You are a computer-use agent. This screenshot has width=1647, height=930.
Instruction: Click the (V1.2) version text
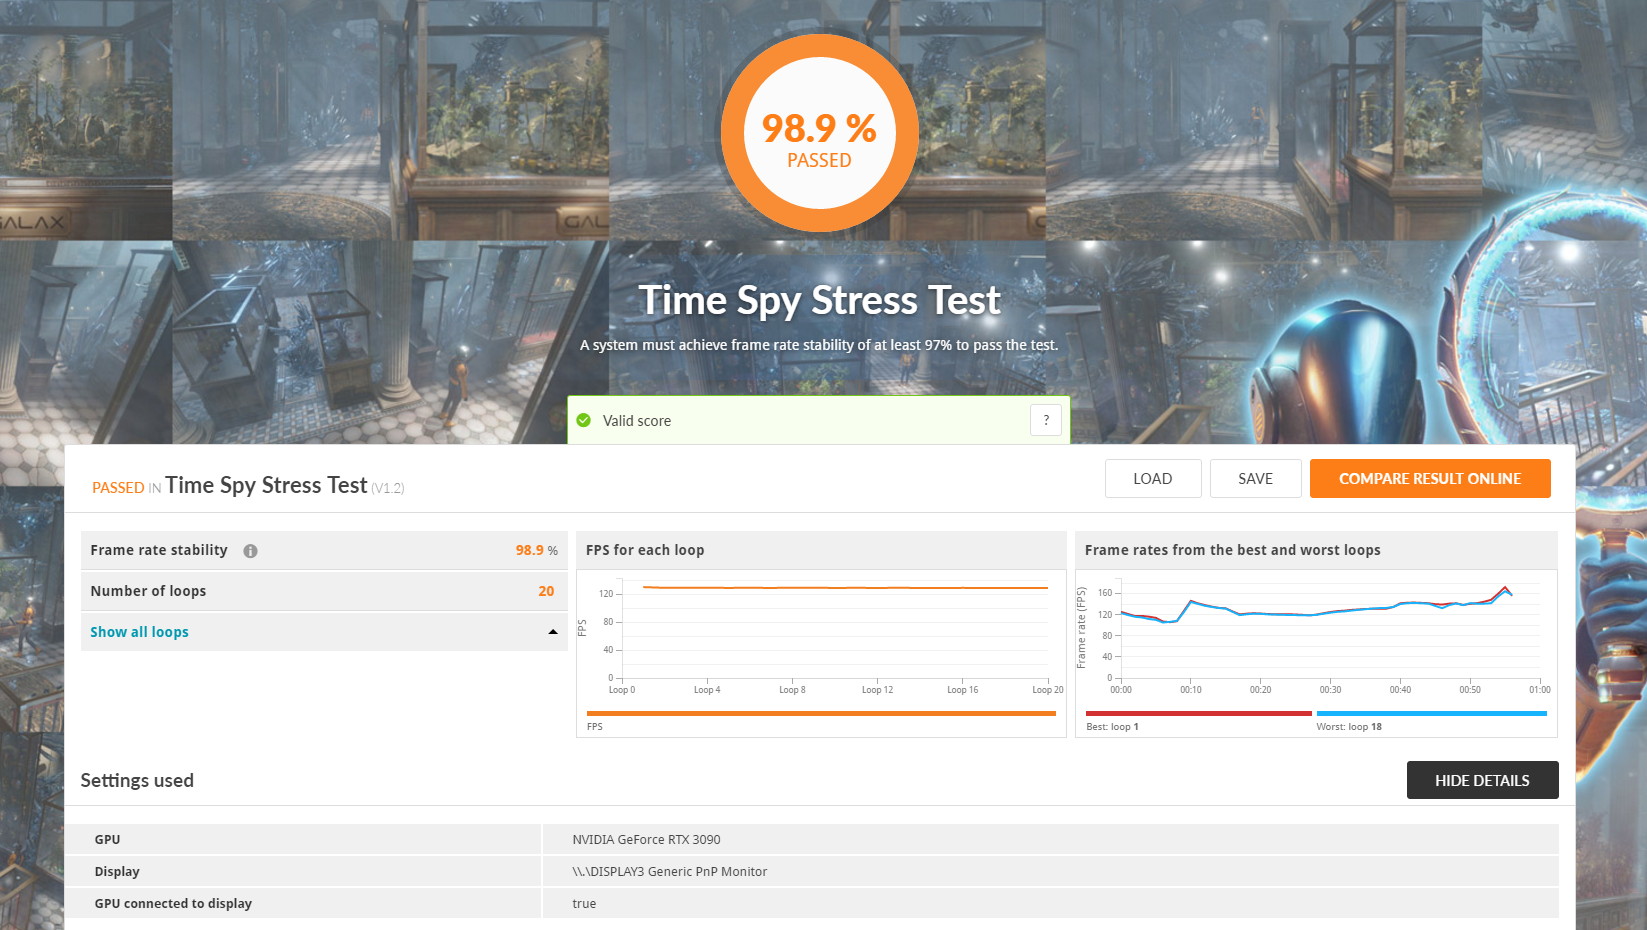(388, 489)
